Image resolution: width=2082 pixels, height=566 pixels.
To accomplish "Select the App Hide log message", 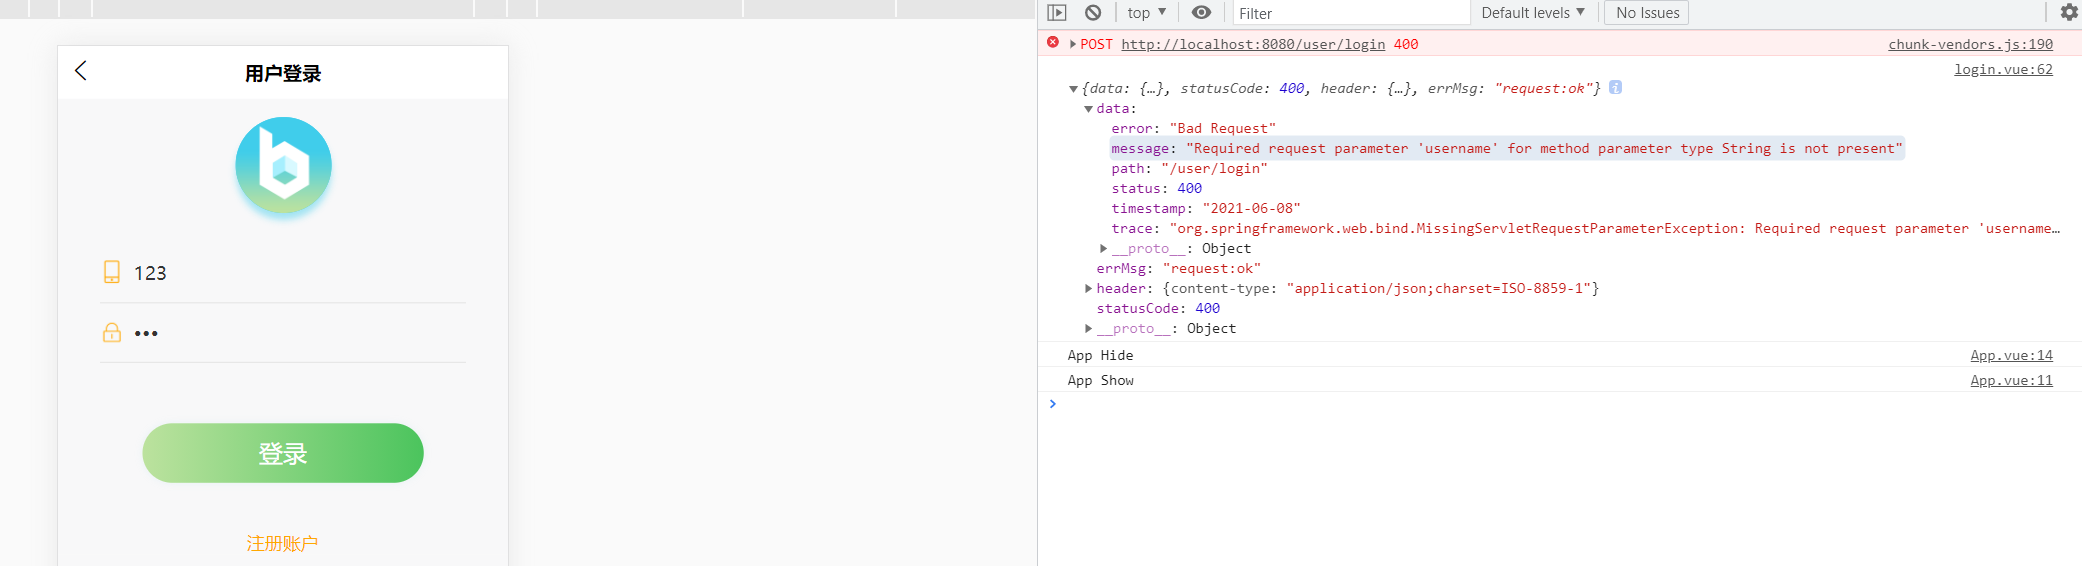I will (1100, 355).
